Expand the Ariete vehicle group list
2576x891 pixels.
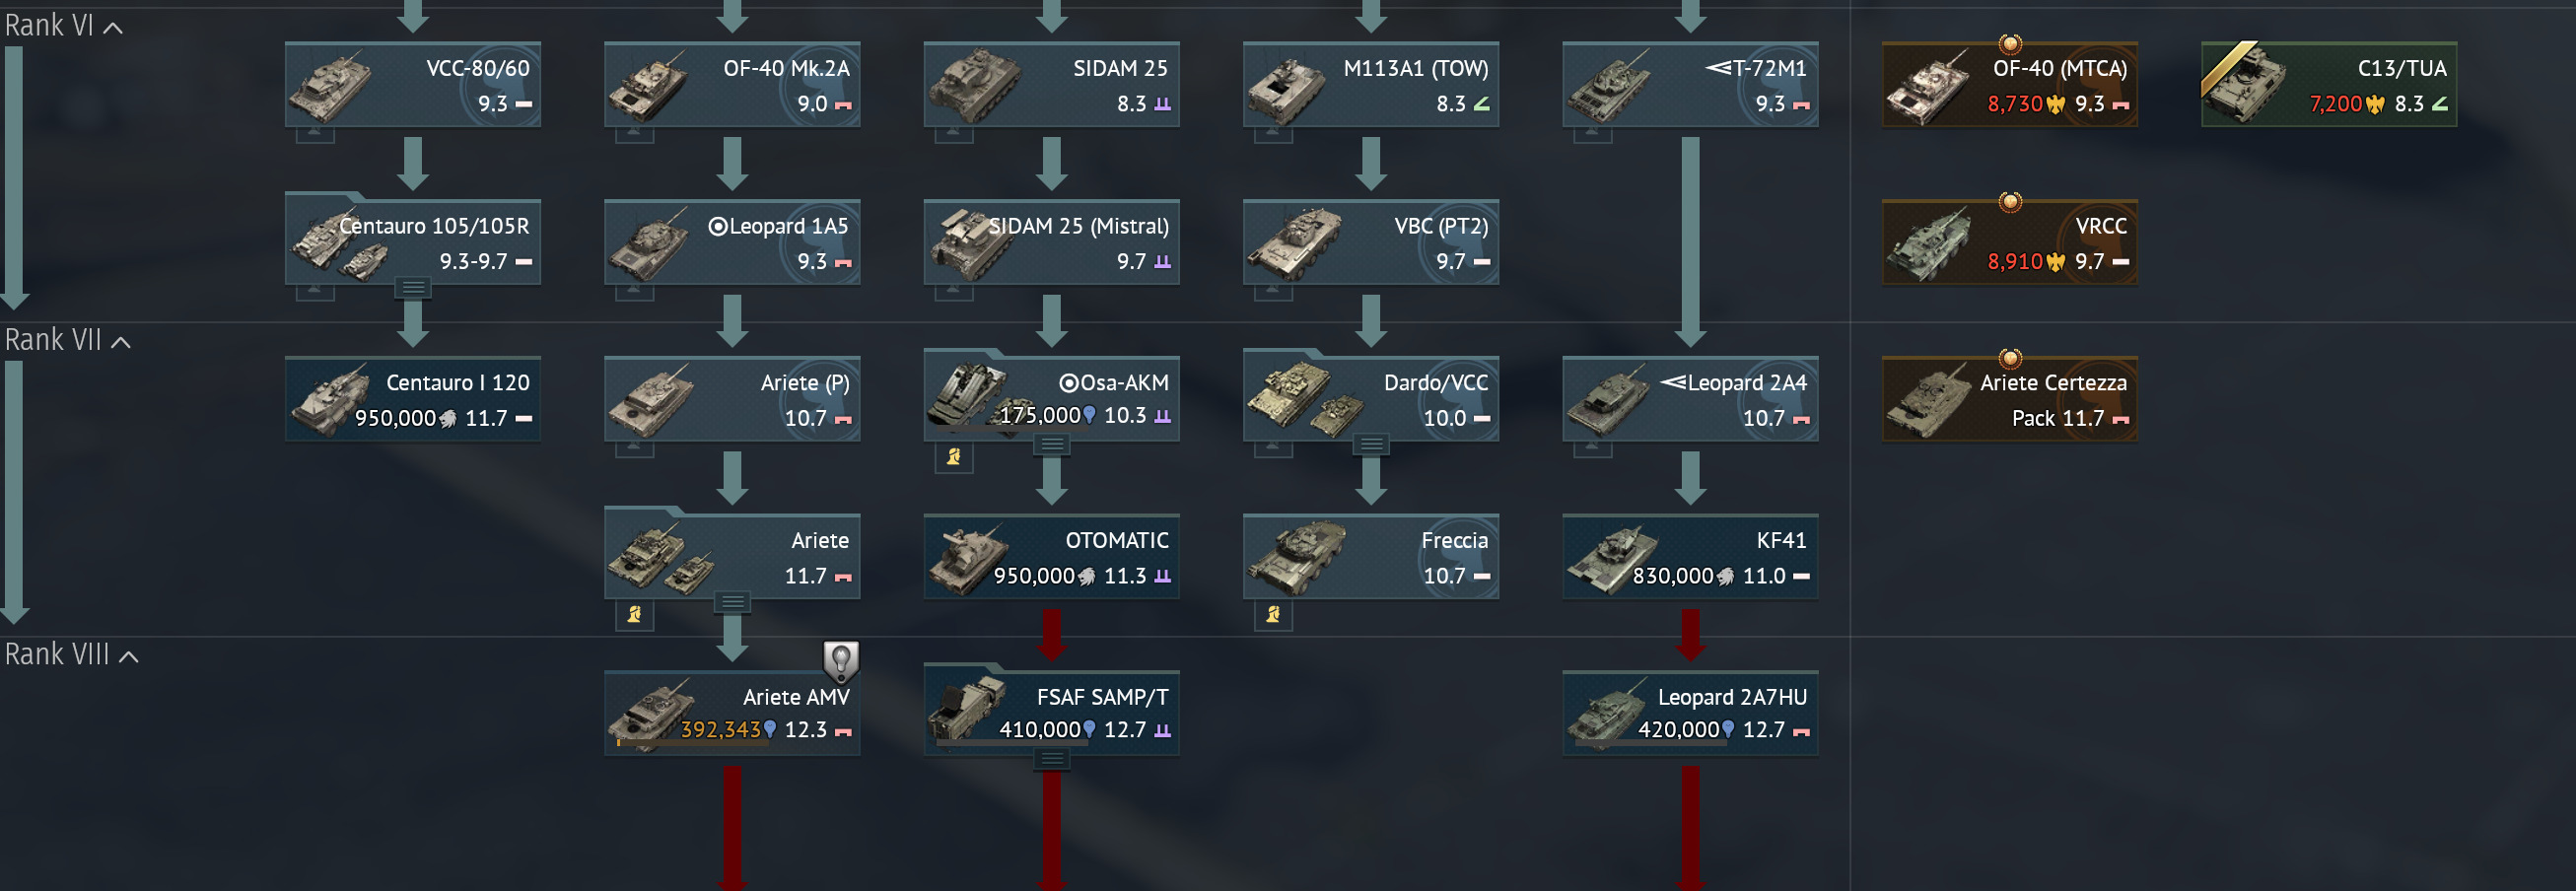[733, 602]
